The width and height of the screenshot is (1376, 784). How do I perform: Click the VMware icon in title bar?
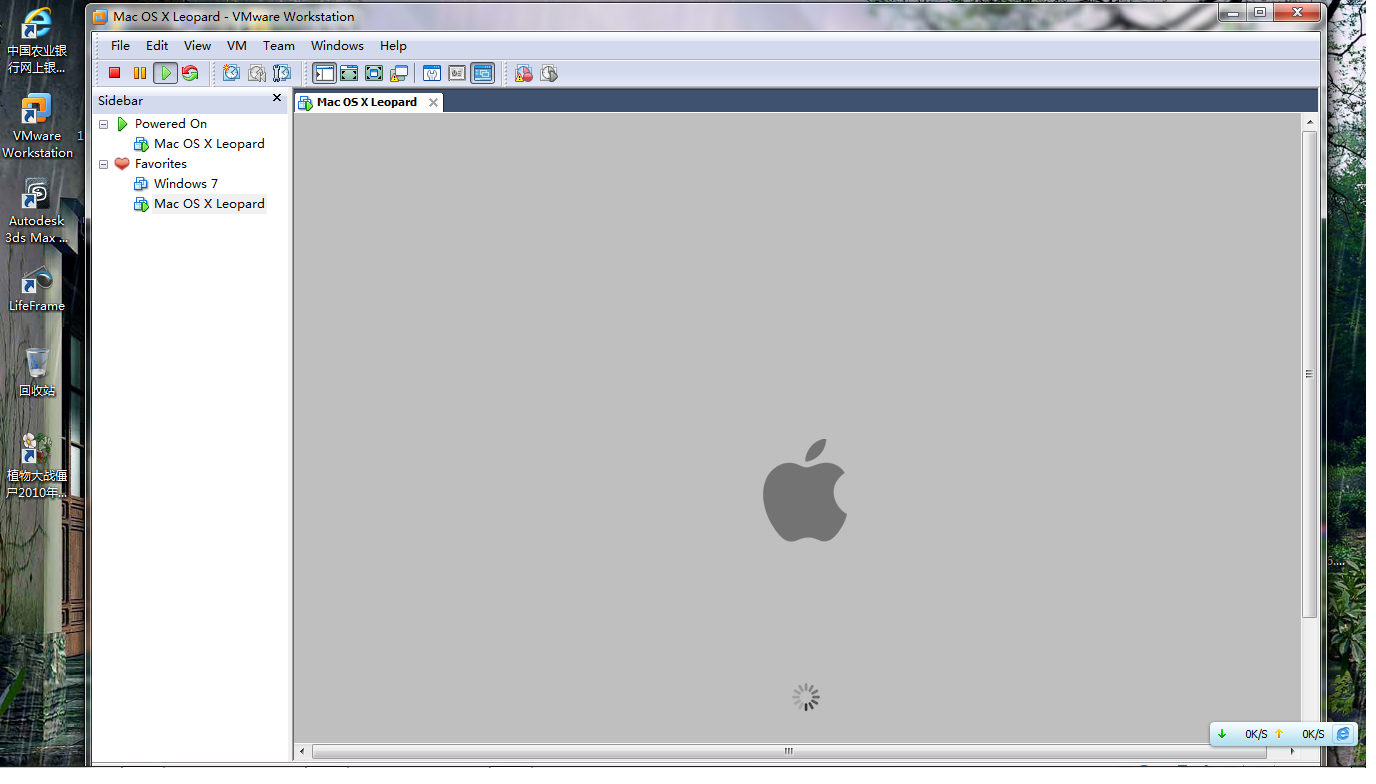[x=100, y=16]
